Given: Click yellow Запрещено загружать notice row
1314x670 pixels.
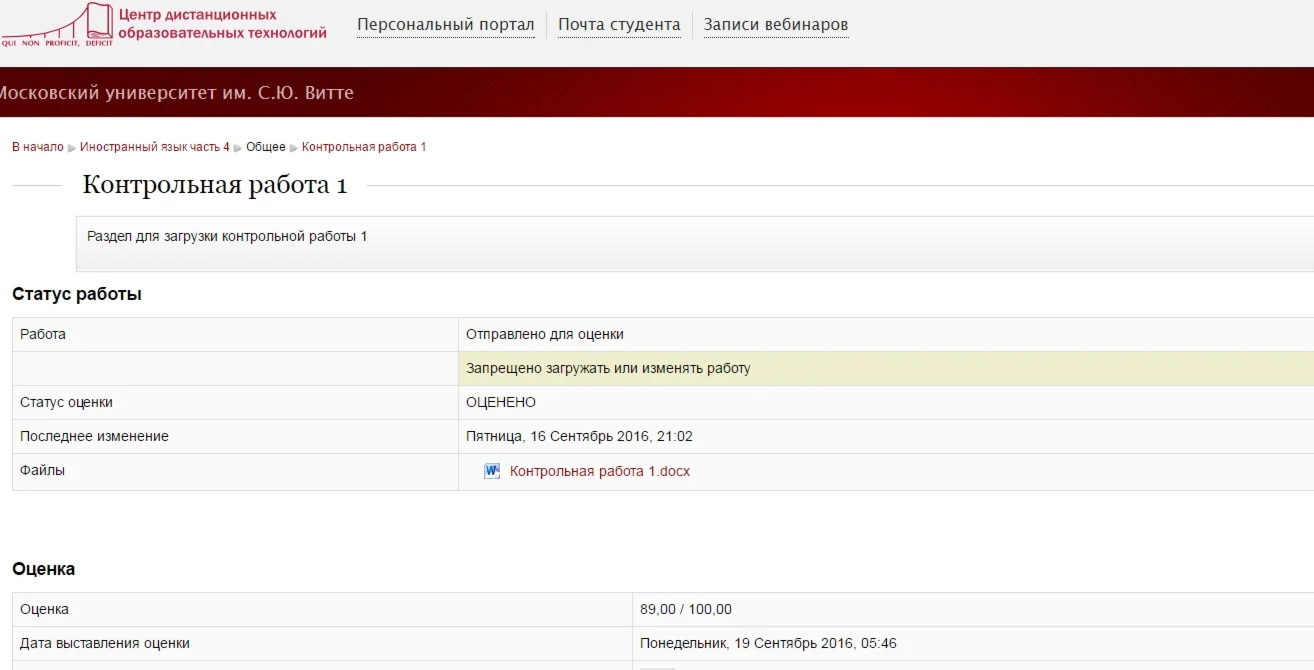Looking at the screenshot, I should (x=886, y=368).
